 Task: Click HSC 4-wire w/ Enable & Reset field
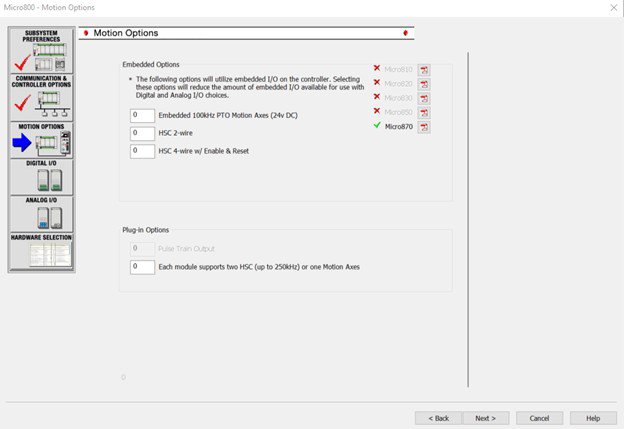click(x=142, y=151)
